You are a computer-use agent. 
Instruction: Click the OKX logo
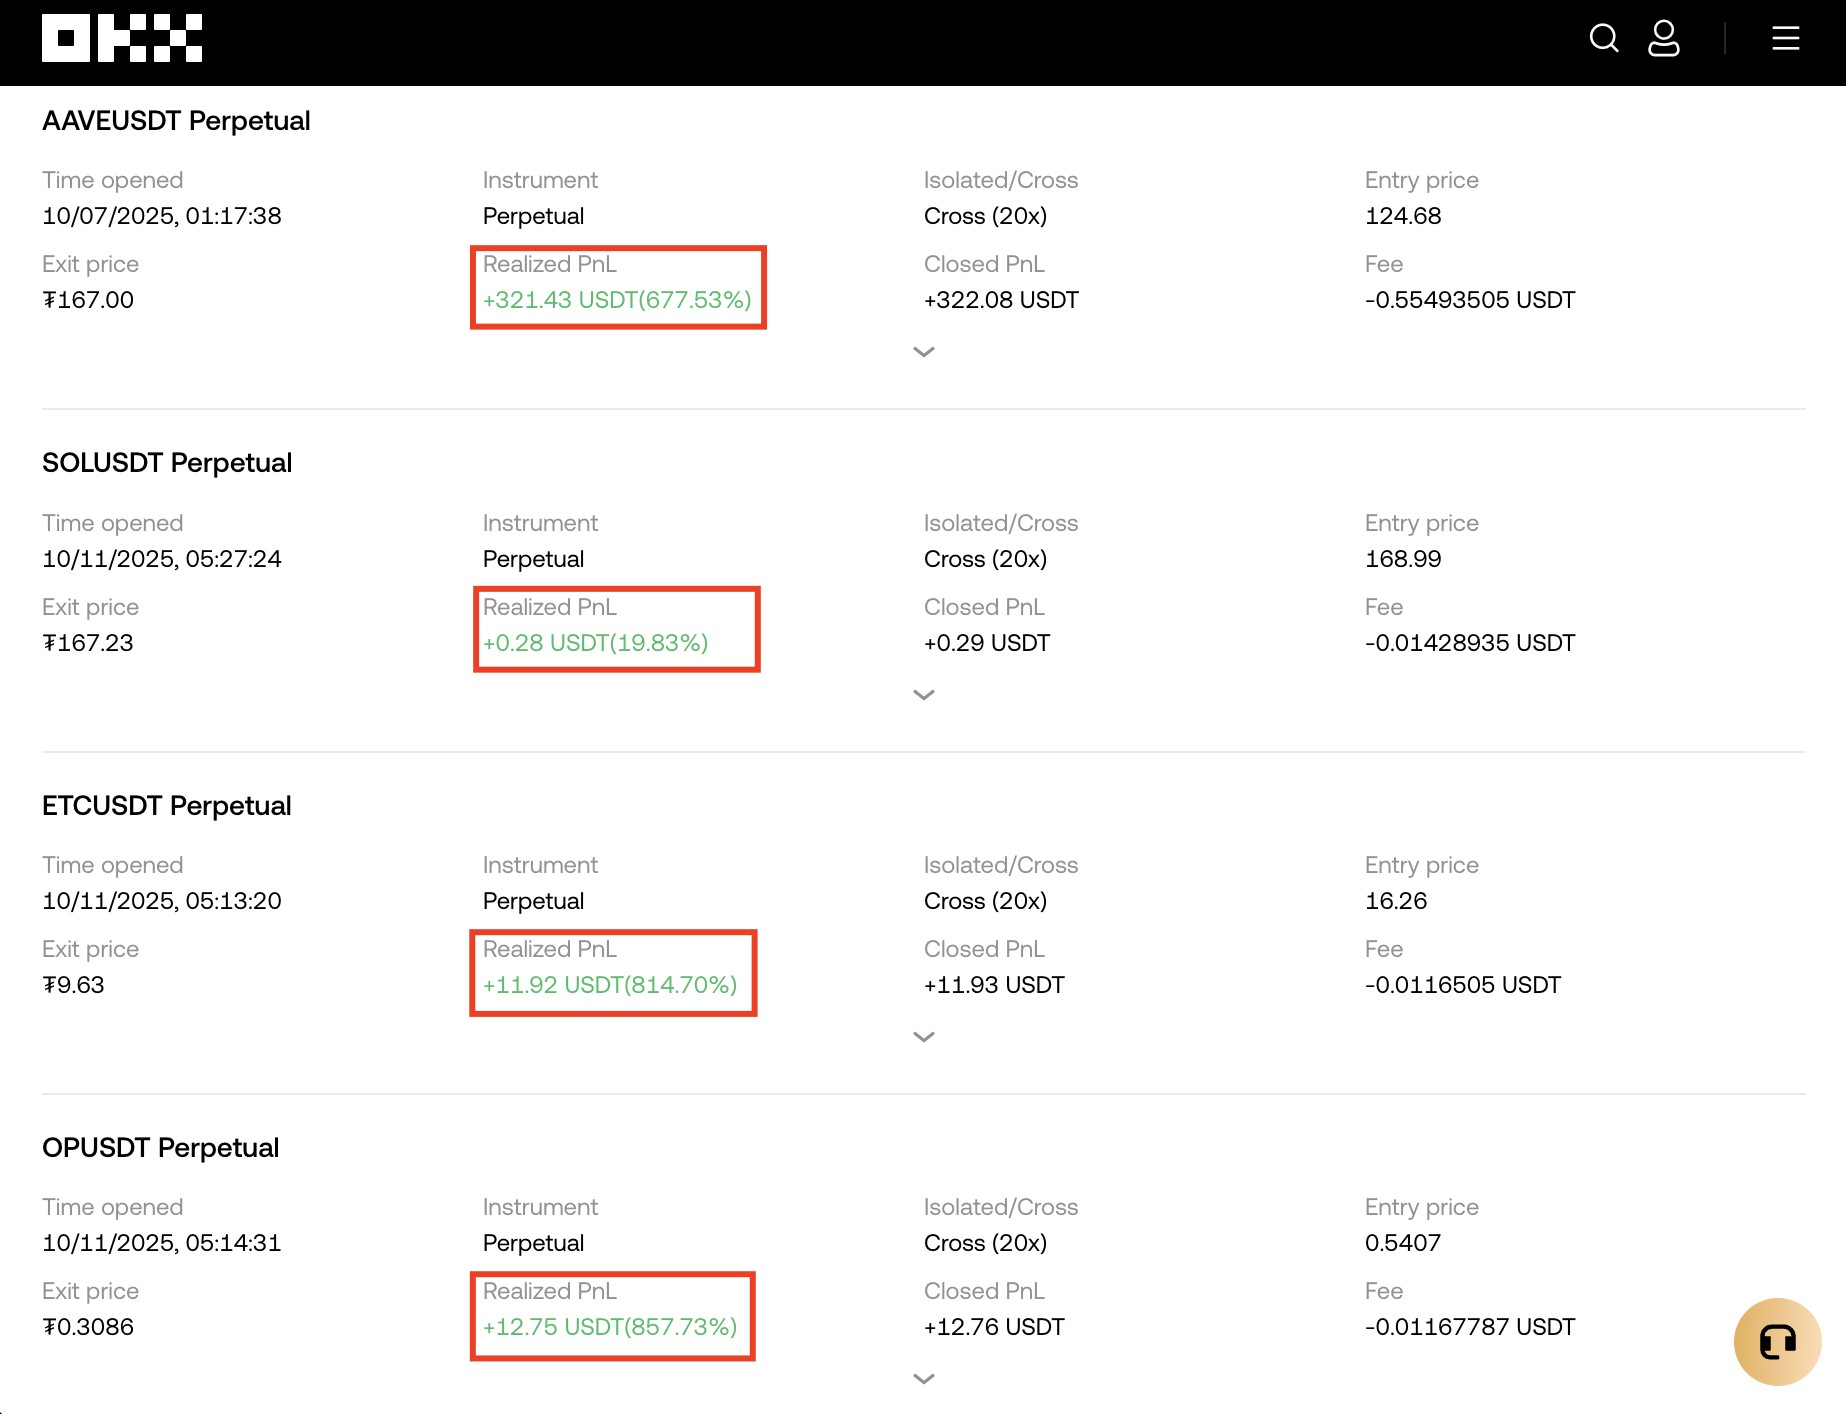(x=122, y=39)
